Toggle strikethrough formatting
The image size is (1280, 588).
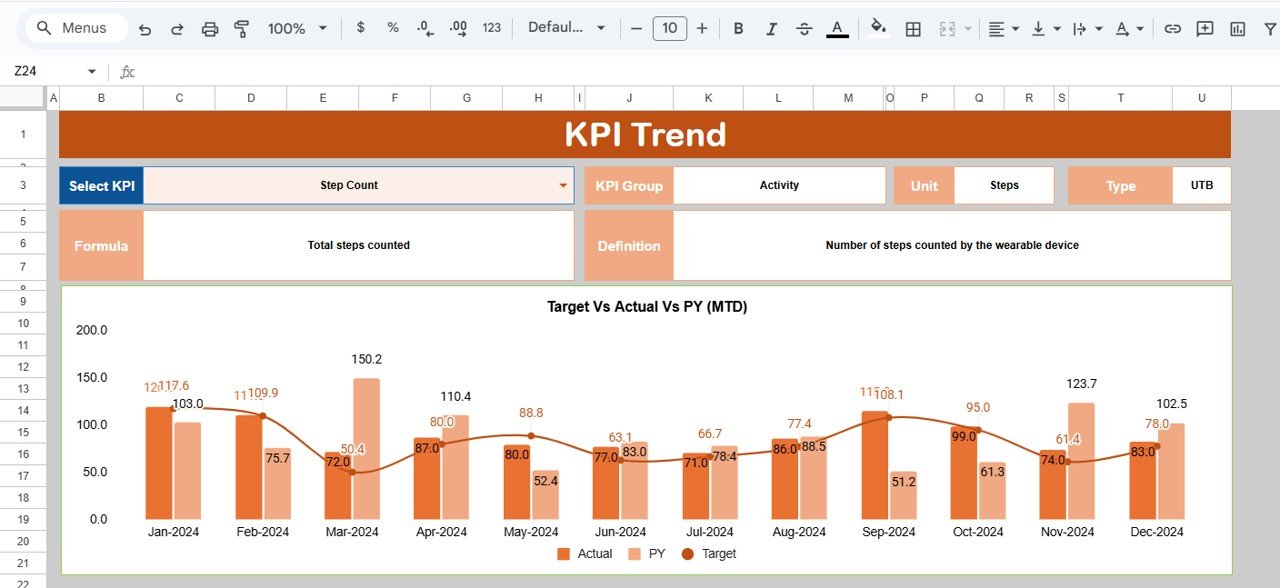pos(804,28)
